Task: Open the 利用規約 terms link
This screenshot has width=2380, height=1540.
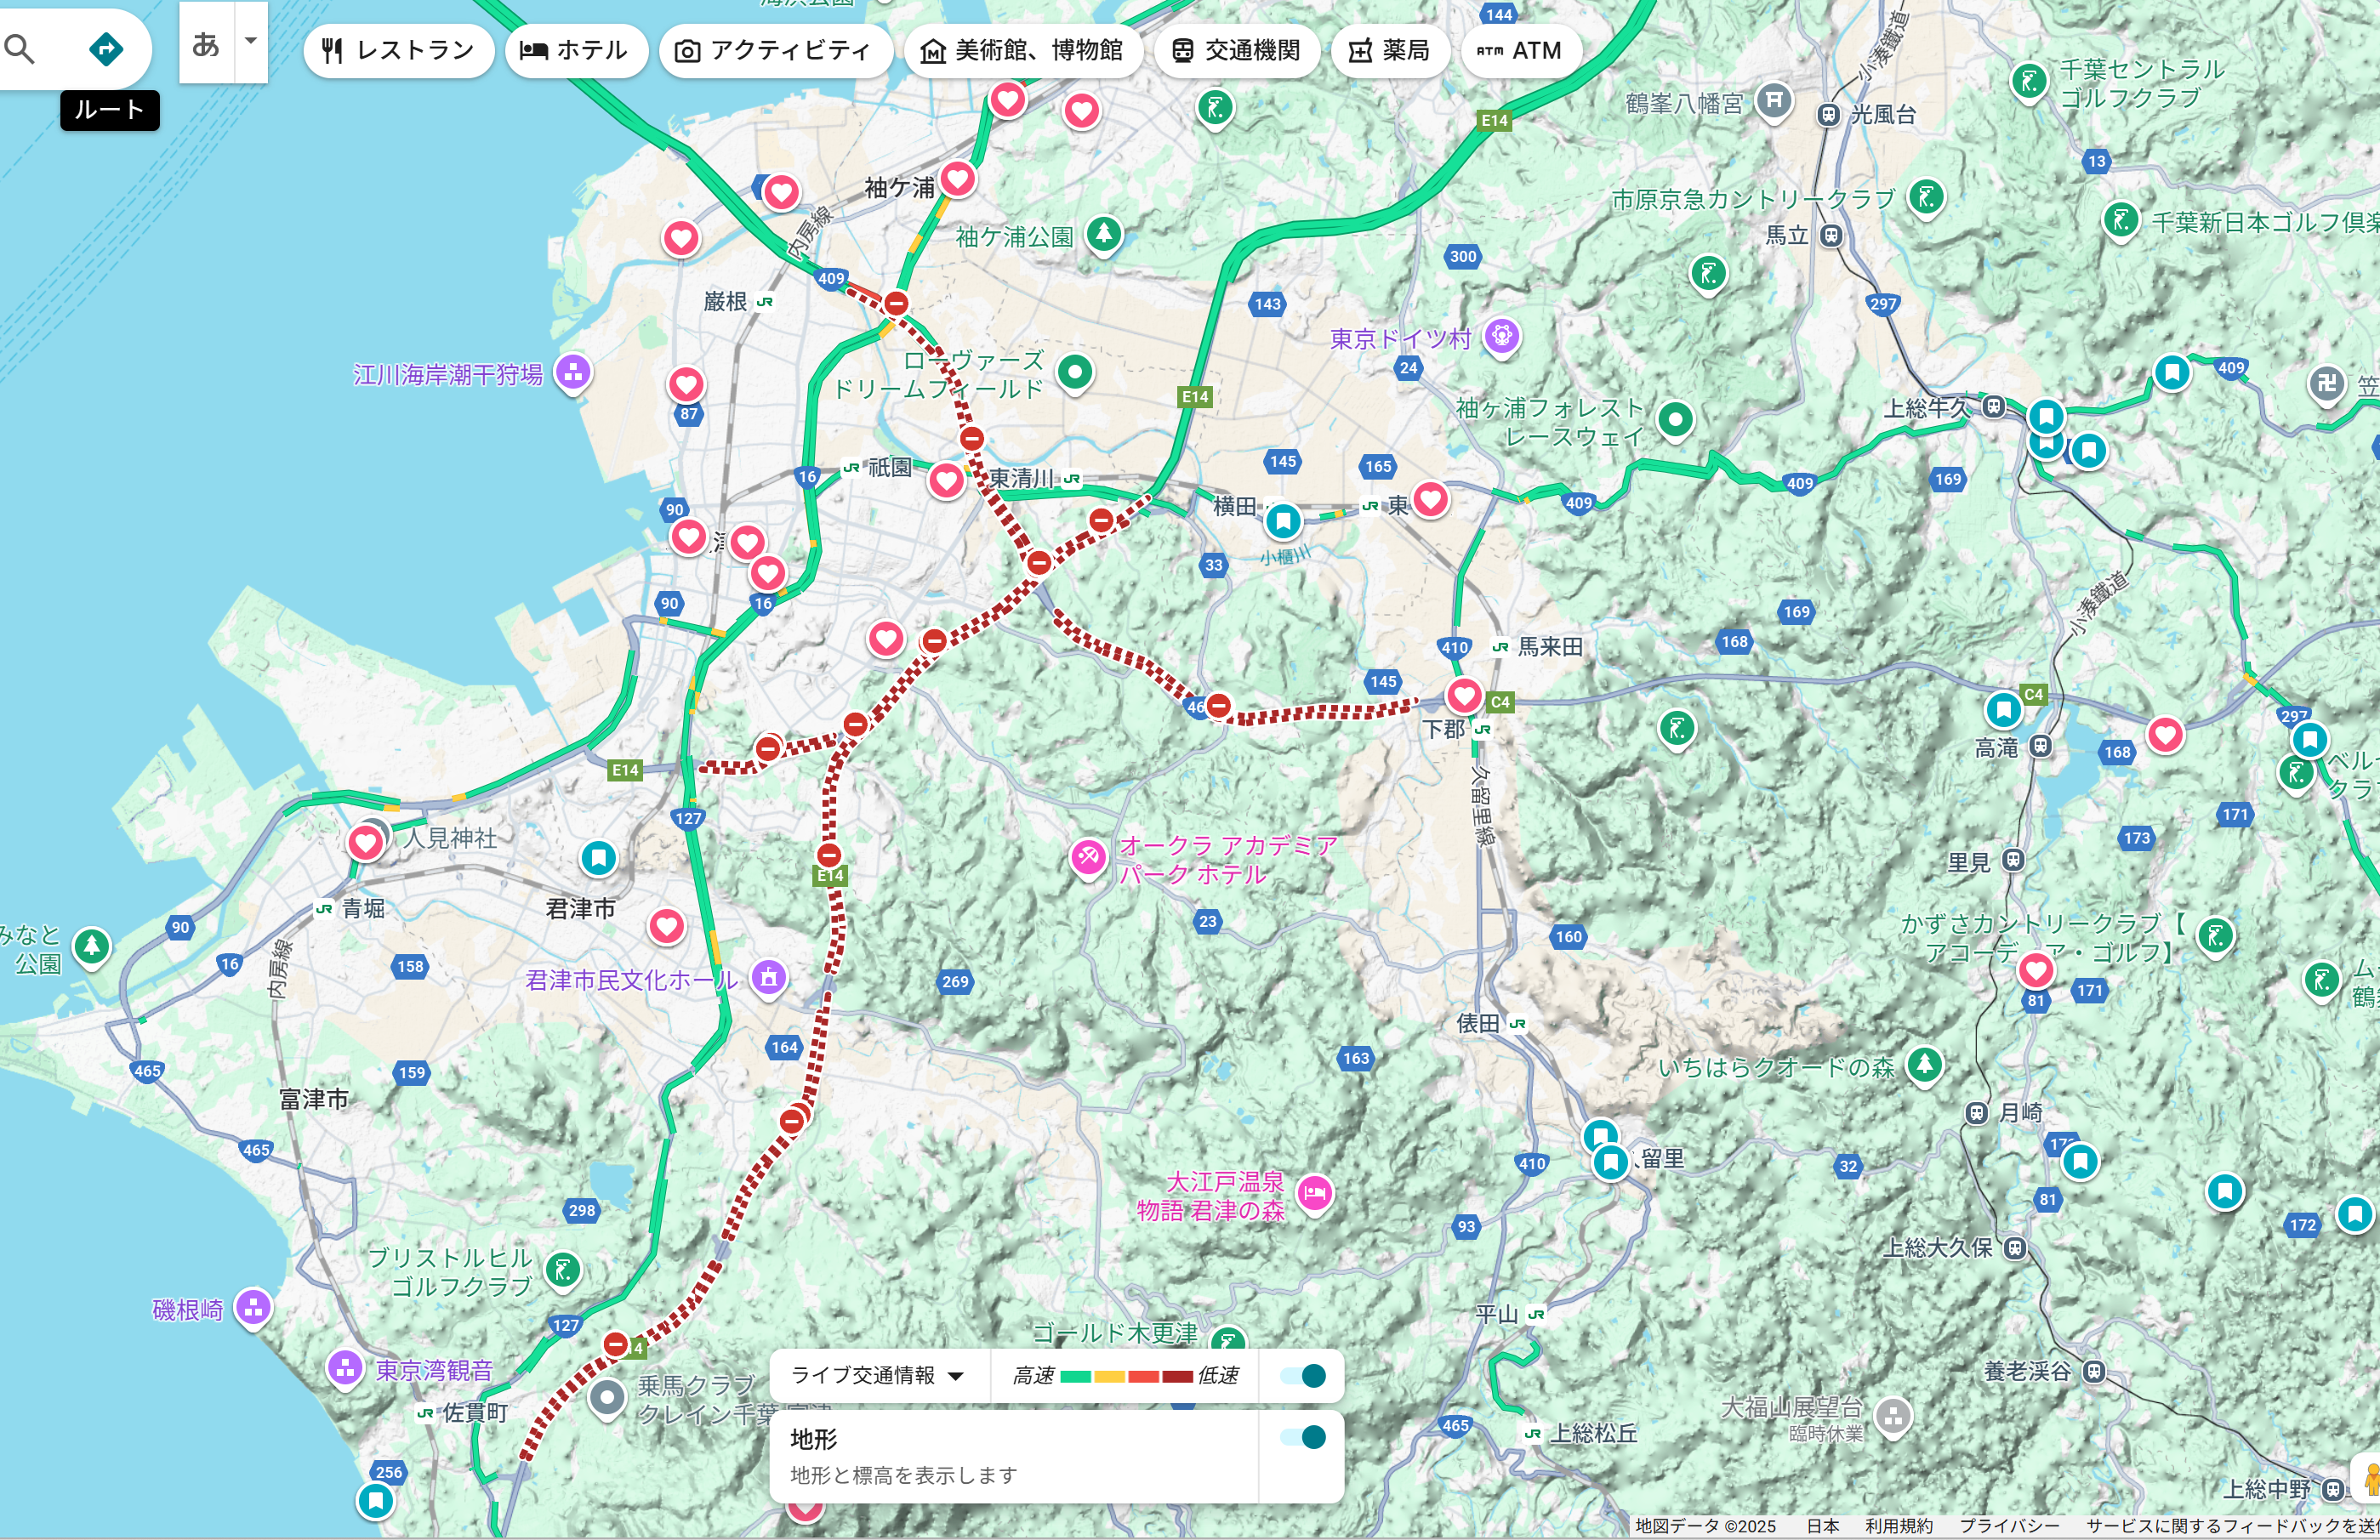Action: click(x=1899, y=1526)
